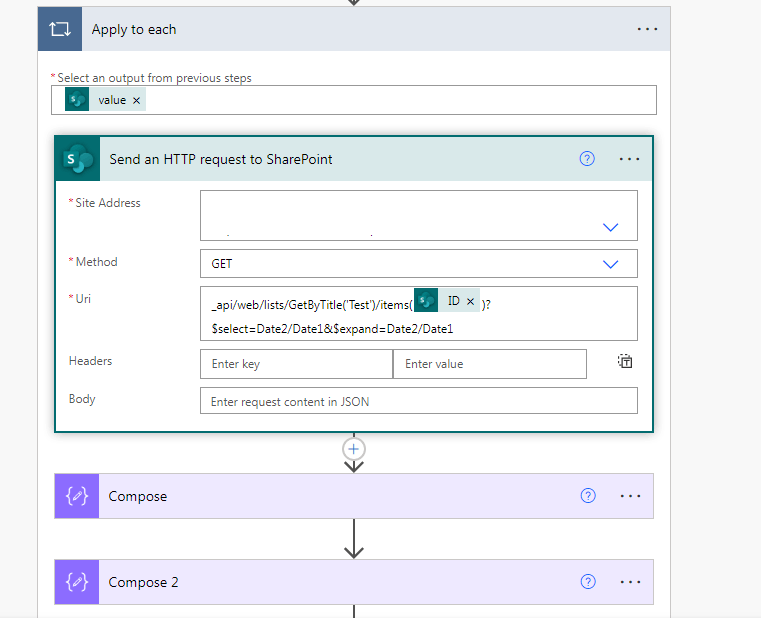Open help for Send an HTTP request
This screenshot has height=618, width=761.
point(587,159)
